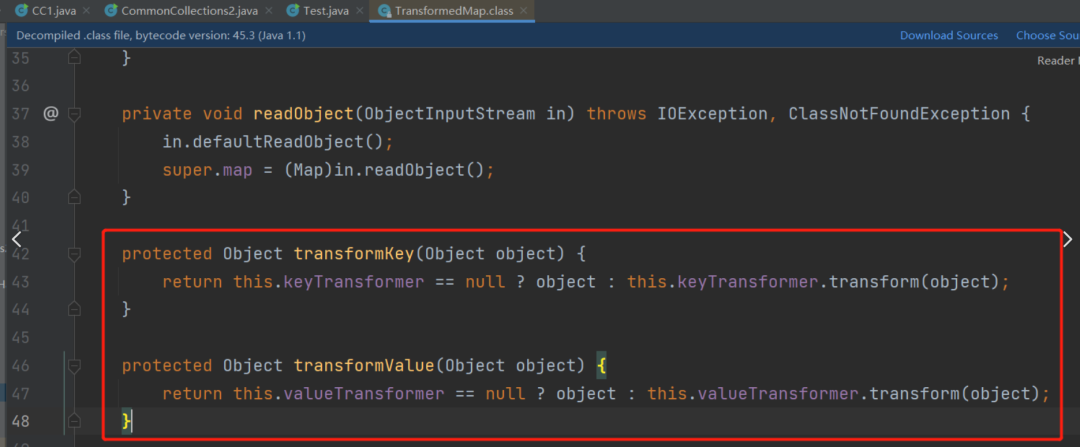Click first valueTransformer on line 47
1080x447 pixels.
click(x=364, y=393)
